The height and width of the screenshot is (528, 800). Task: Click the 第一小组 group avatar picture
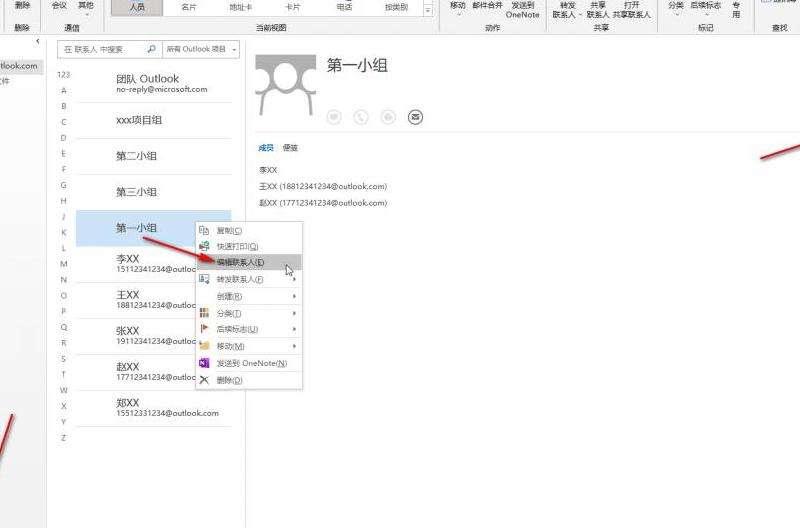coord(285,85)
